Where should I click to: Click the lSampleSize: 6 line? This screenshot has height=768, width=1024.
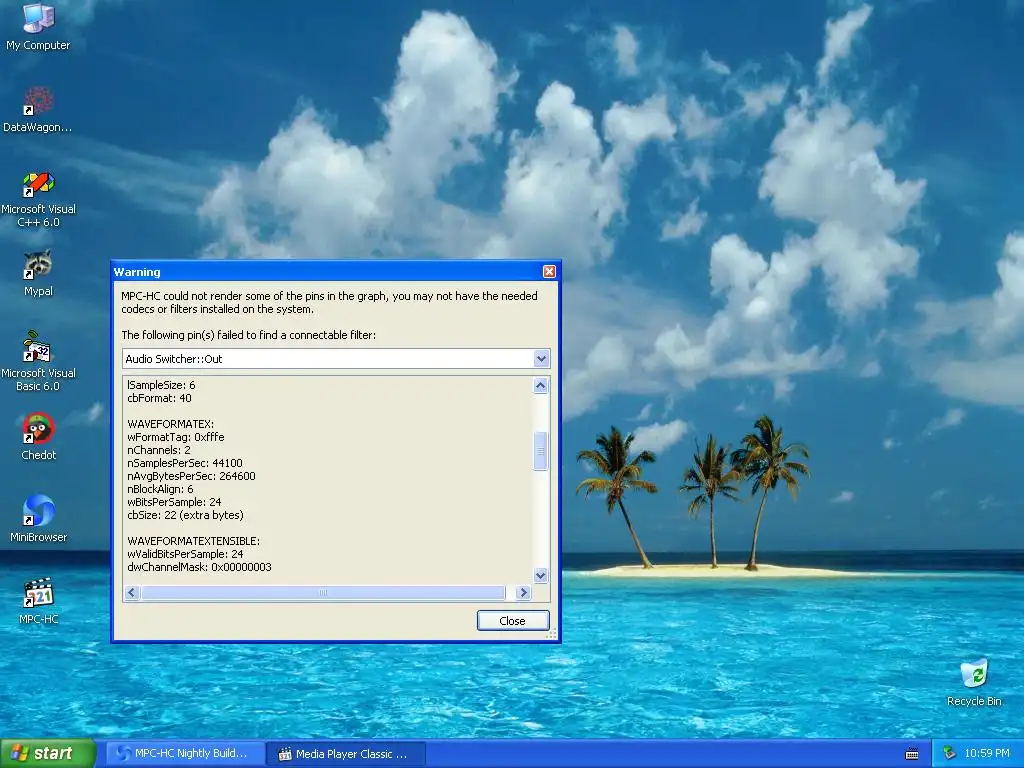[x=161, y=385]
